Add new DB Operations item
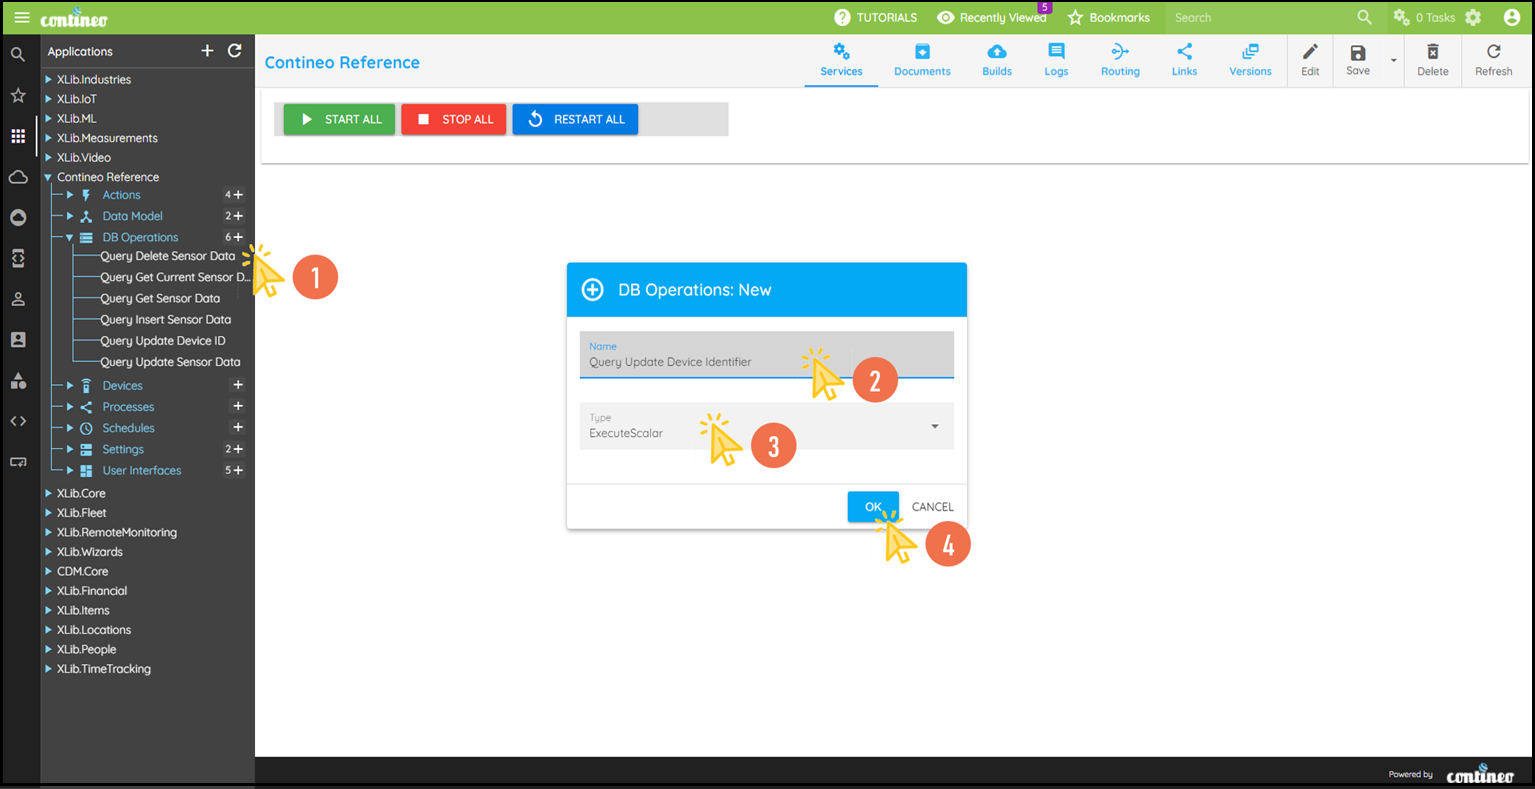The width and height of the screenshot is (1535, 789). point(238,237)
